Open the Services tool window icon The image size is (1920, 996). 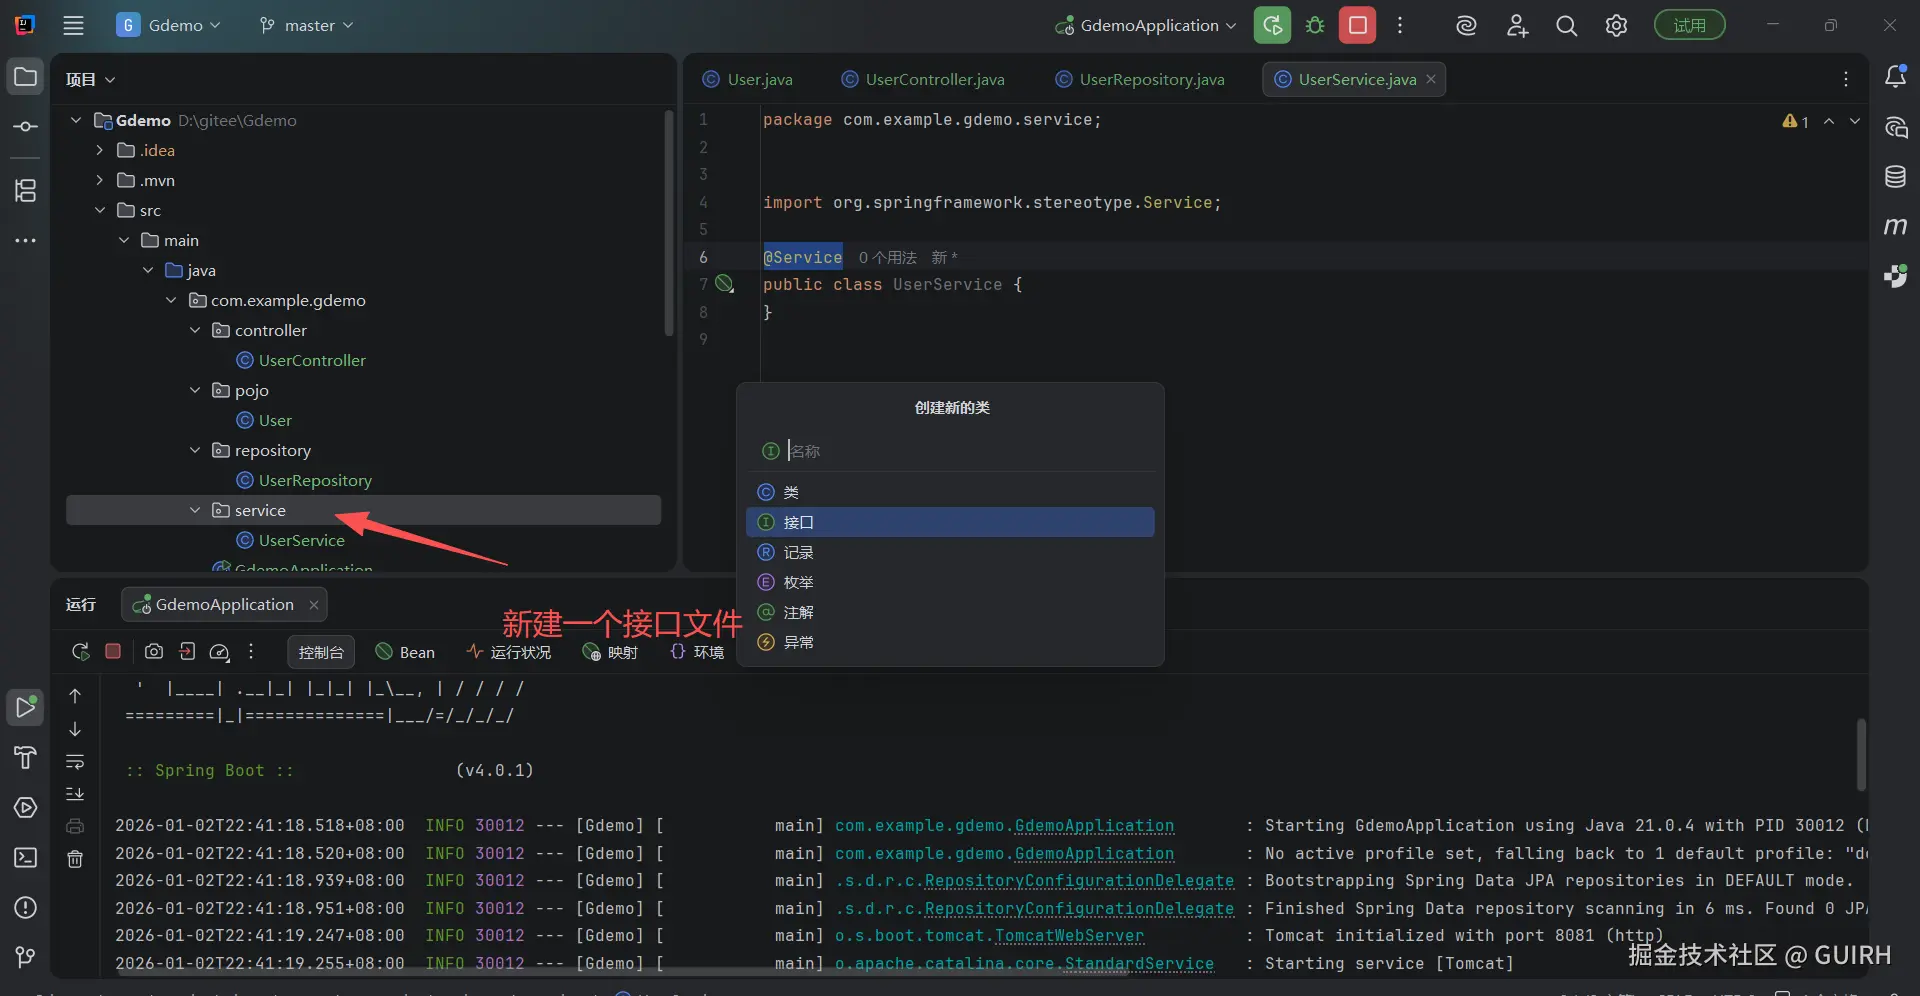pos(26,808)
